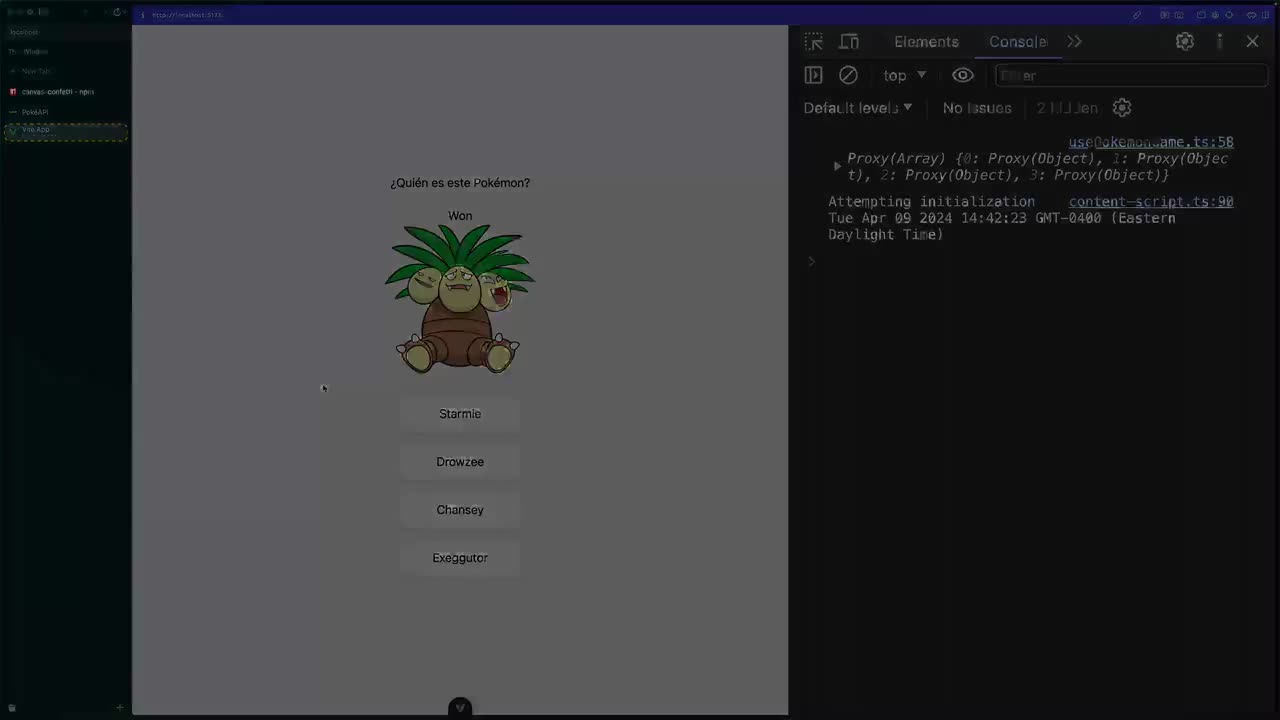Click the "Won" status text
Screen dimensions: 1280x720
point(460,216)
